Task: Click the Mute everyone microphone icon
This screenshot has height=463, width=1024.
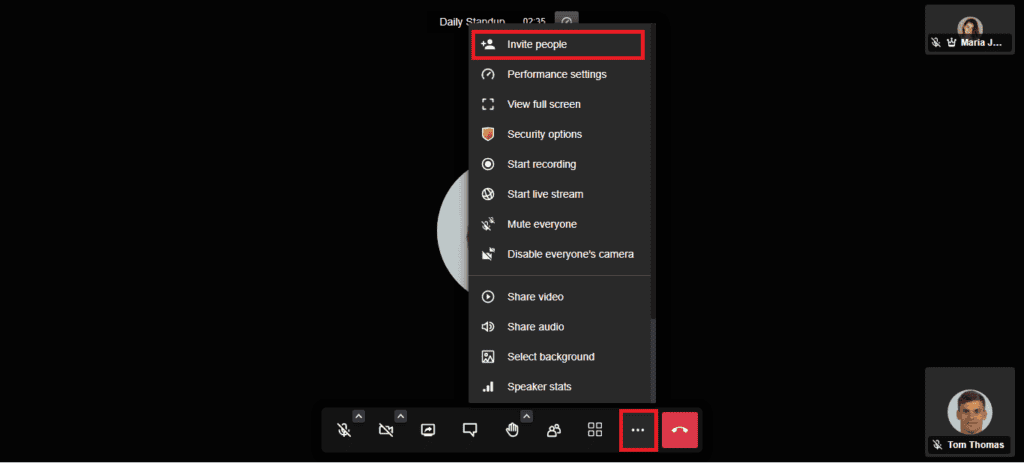Action: pyautogui.click(x=488, y=225)
